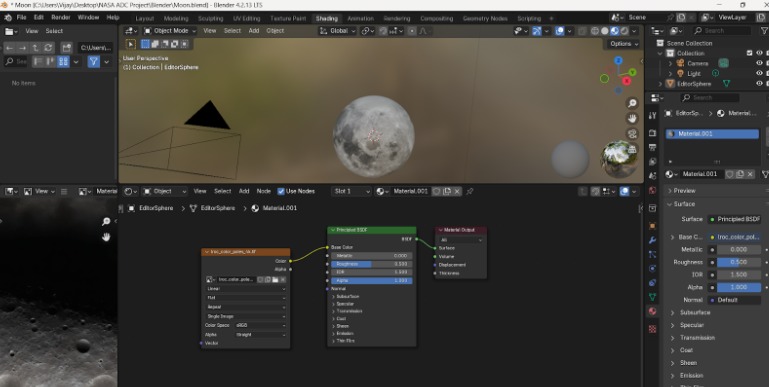Hide EditorSphere in outliner

(759, 84)
